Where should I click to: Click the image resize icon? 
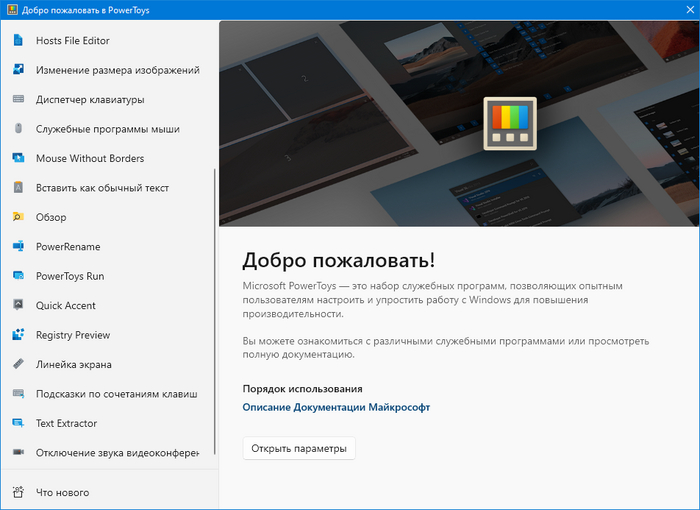pyautogui.click(x=18, y=70)
